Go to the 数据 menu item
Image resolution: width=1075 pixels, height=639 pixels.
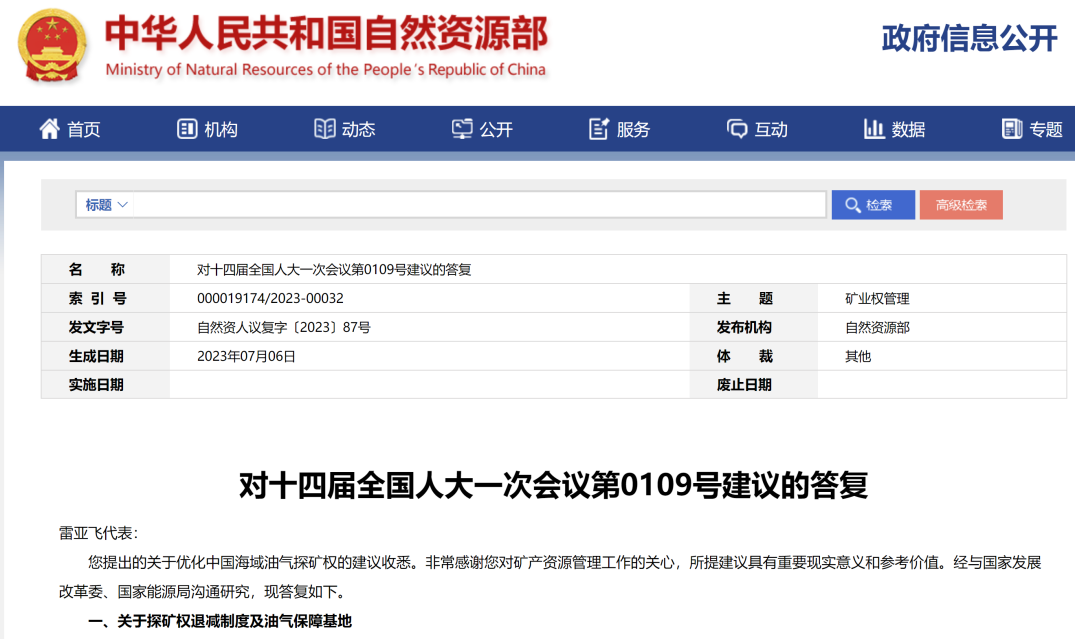point(908,130)
